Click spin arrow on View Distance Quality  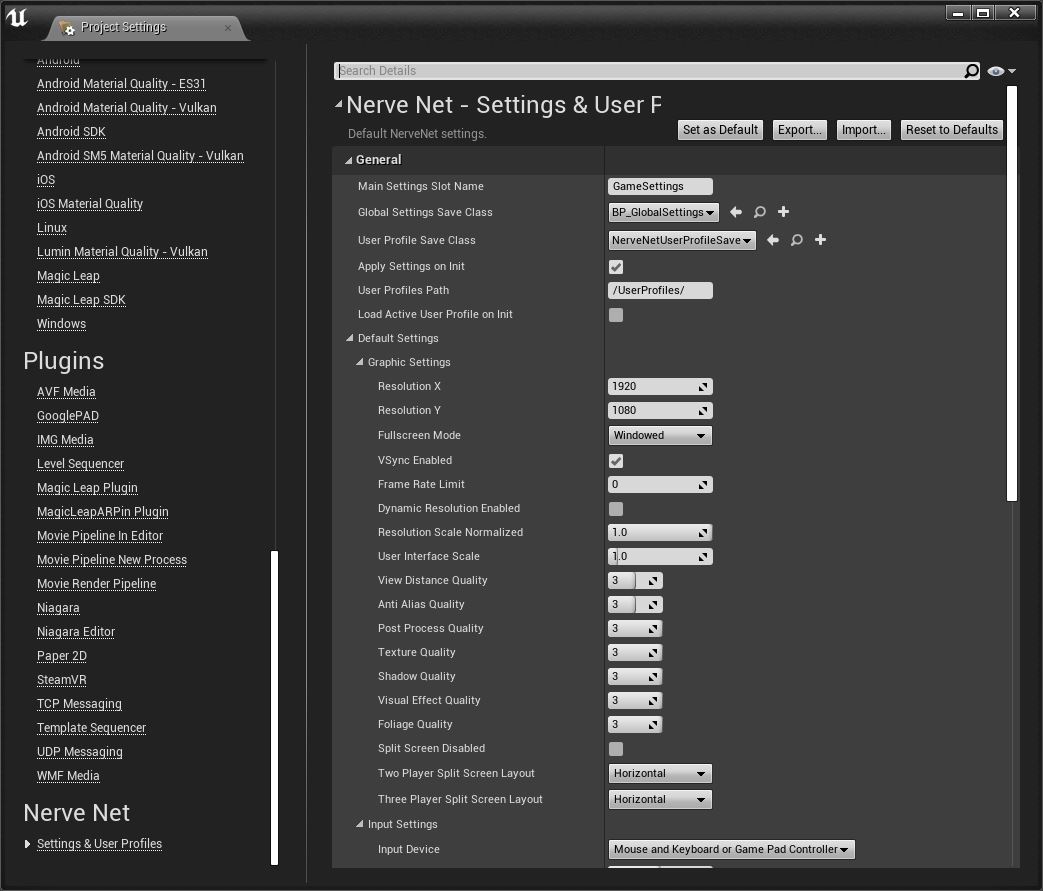coord(653,580)
